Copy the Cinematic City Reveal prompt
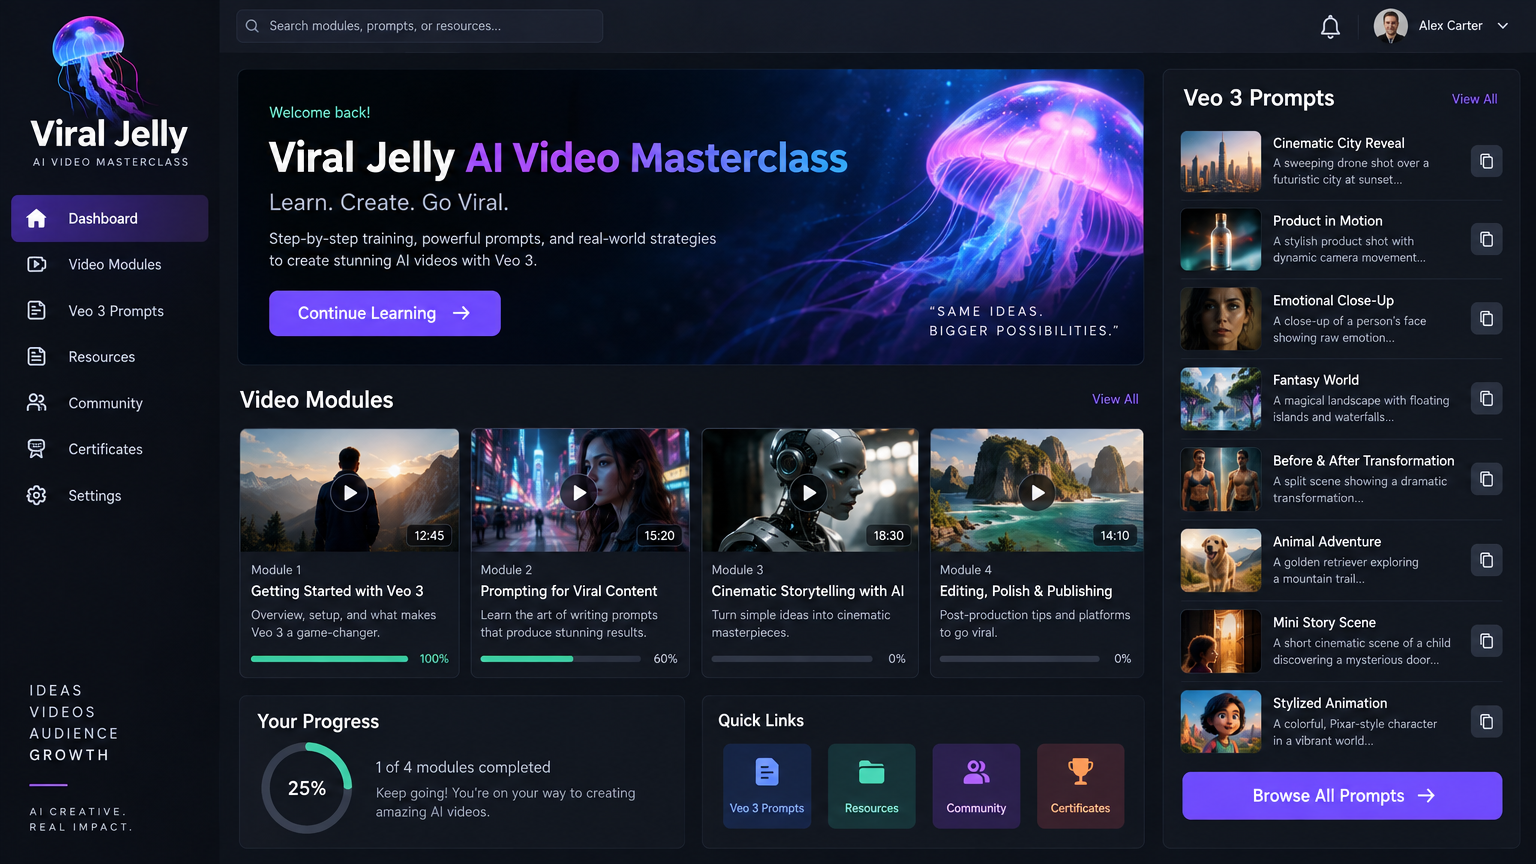 (1486, 161)
